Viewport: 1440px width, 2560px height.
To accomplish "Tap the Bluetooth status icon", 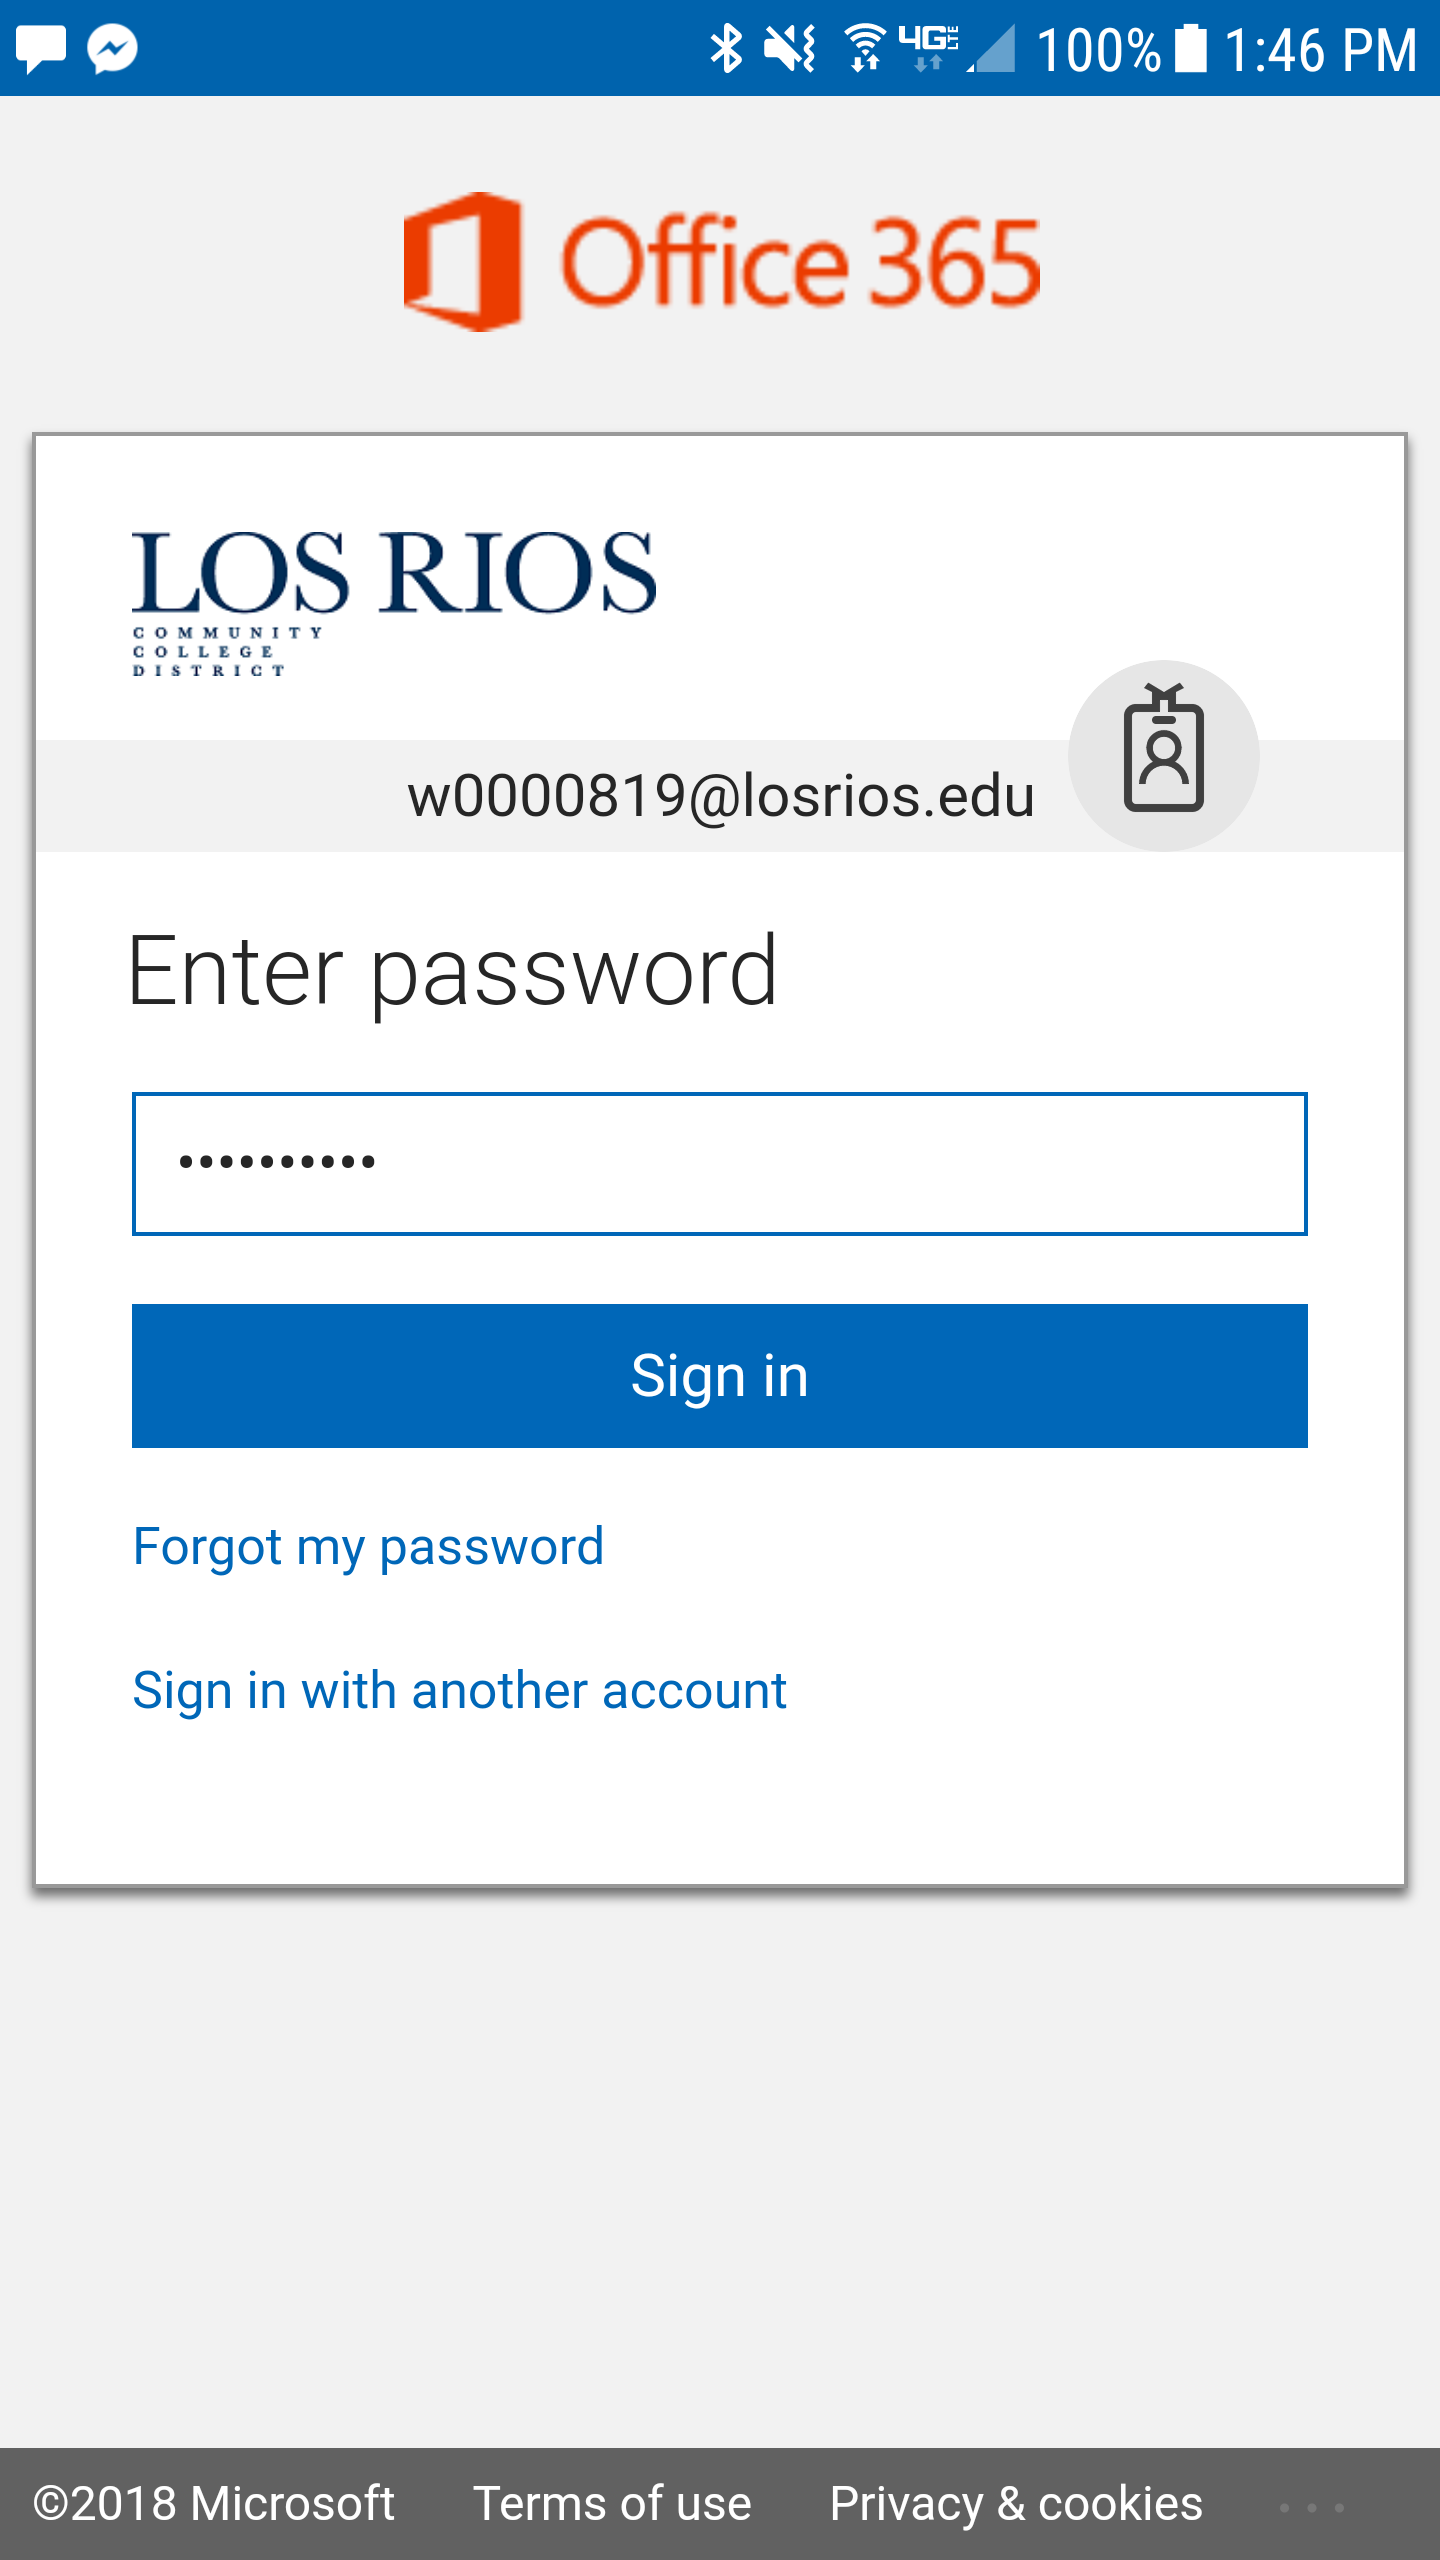I will click(x=726, y=48).
